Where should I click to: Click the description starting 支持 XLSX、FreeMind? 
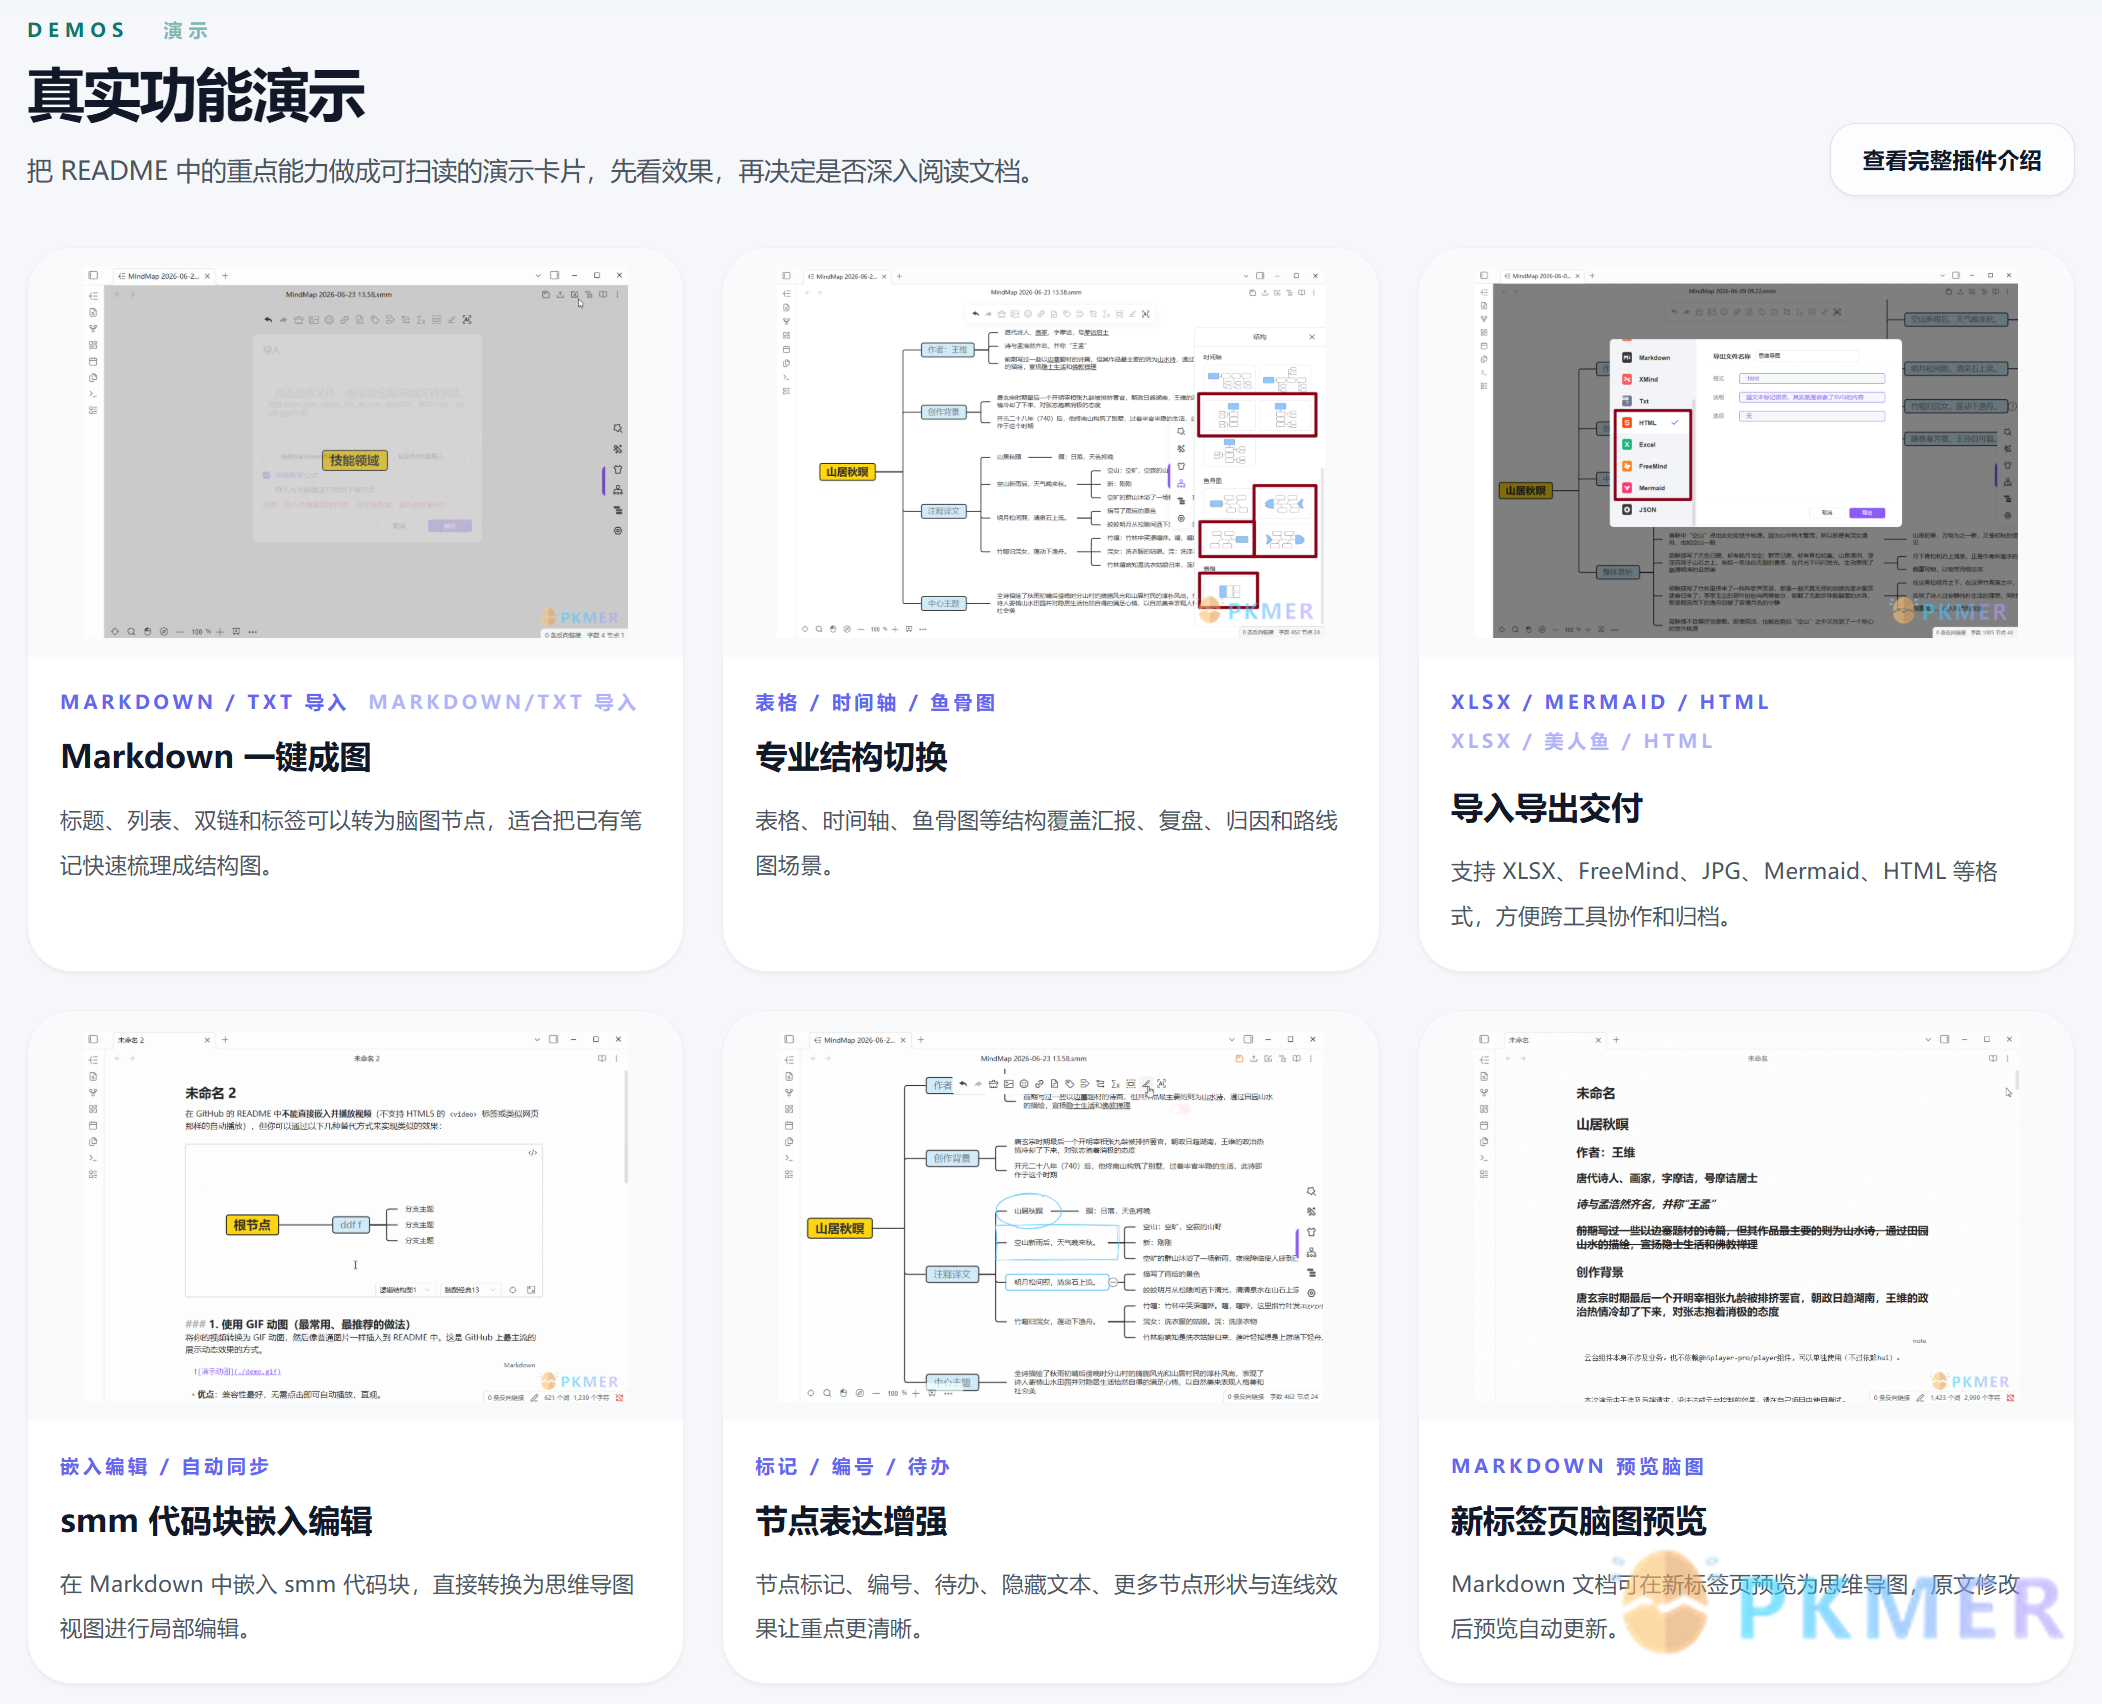point(1724,894)
